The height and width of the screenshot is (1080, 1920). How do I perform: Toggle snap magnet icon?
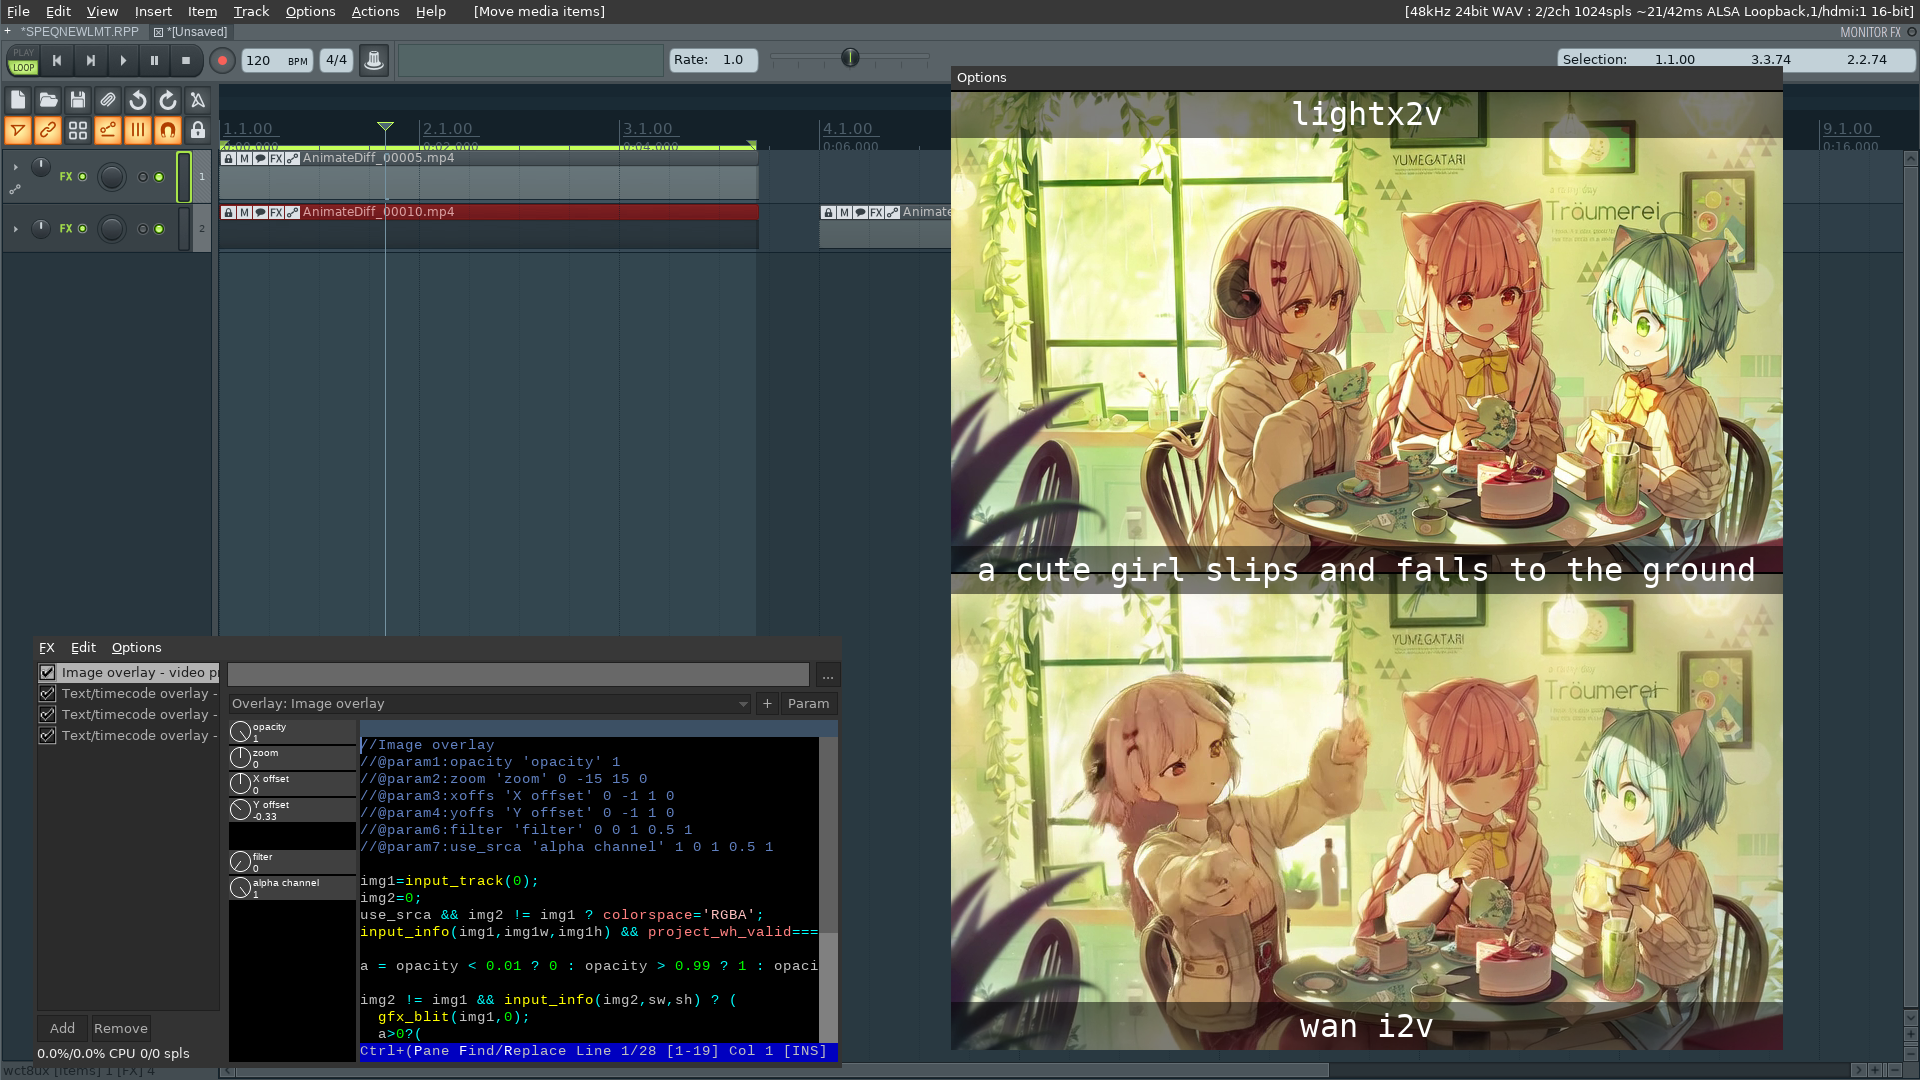[168, 130]
